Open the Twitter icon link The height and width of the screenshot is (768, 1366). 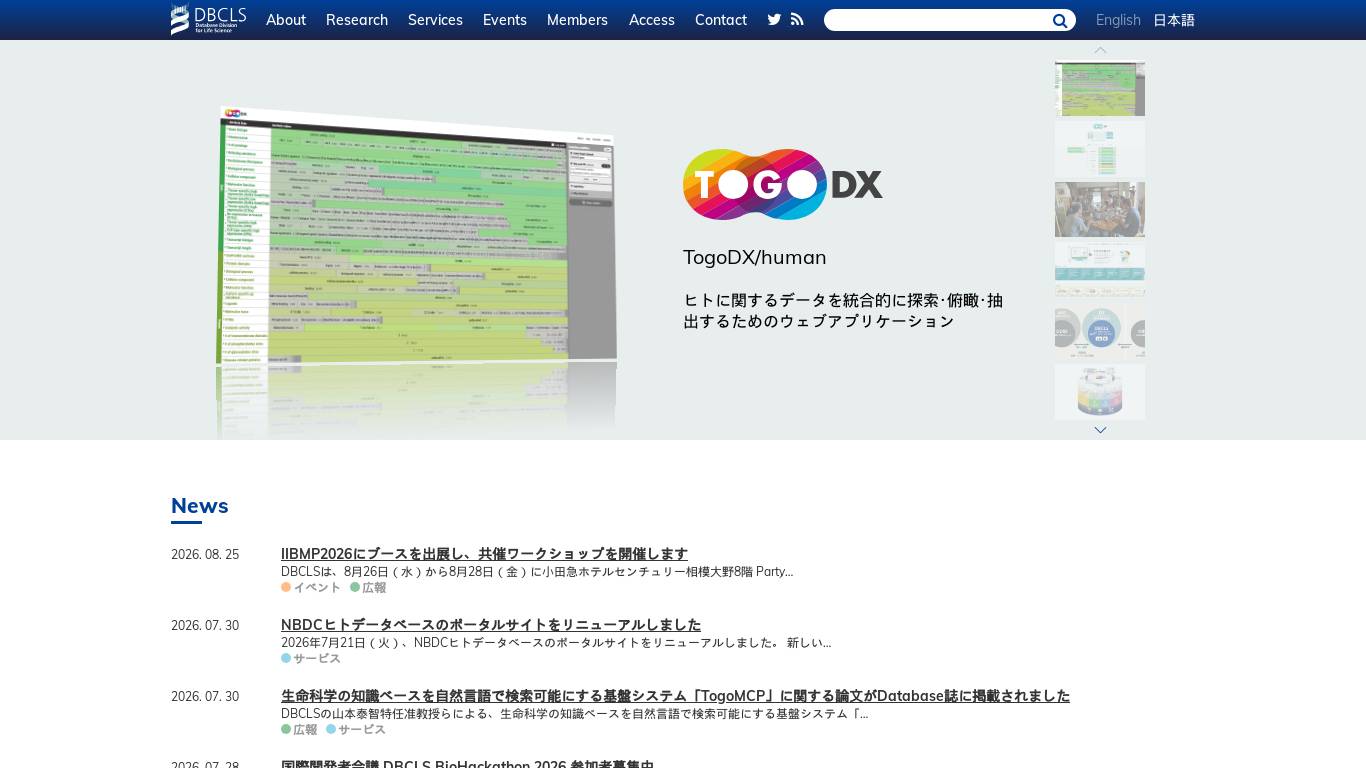[774, 20]
